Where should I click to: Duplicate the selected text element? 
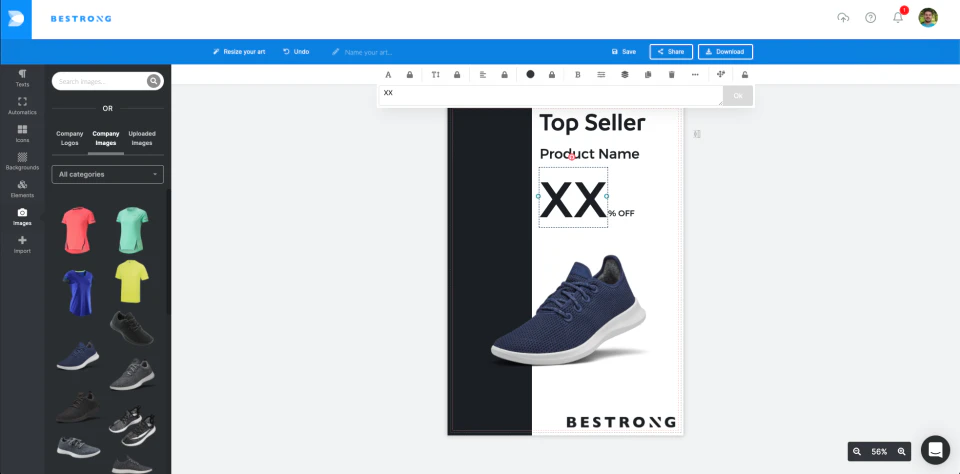pos(648,75)
